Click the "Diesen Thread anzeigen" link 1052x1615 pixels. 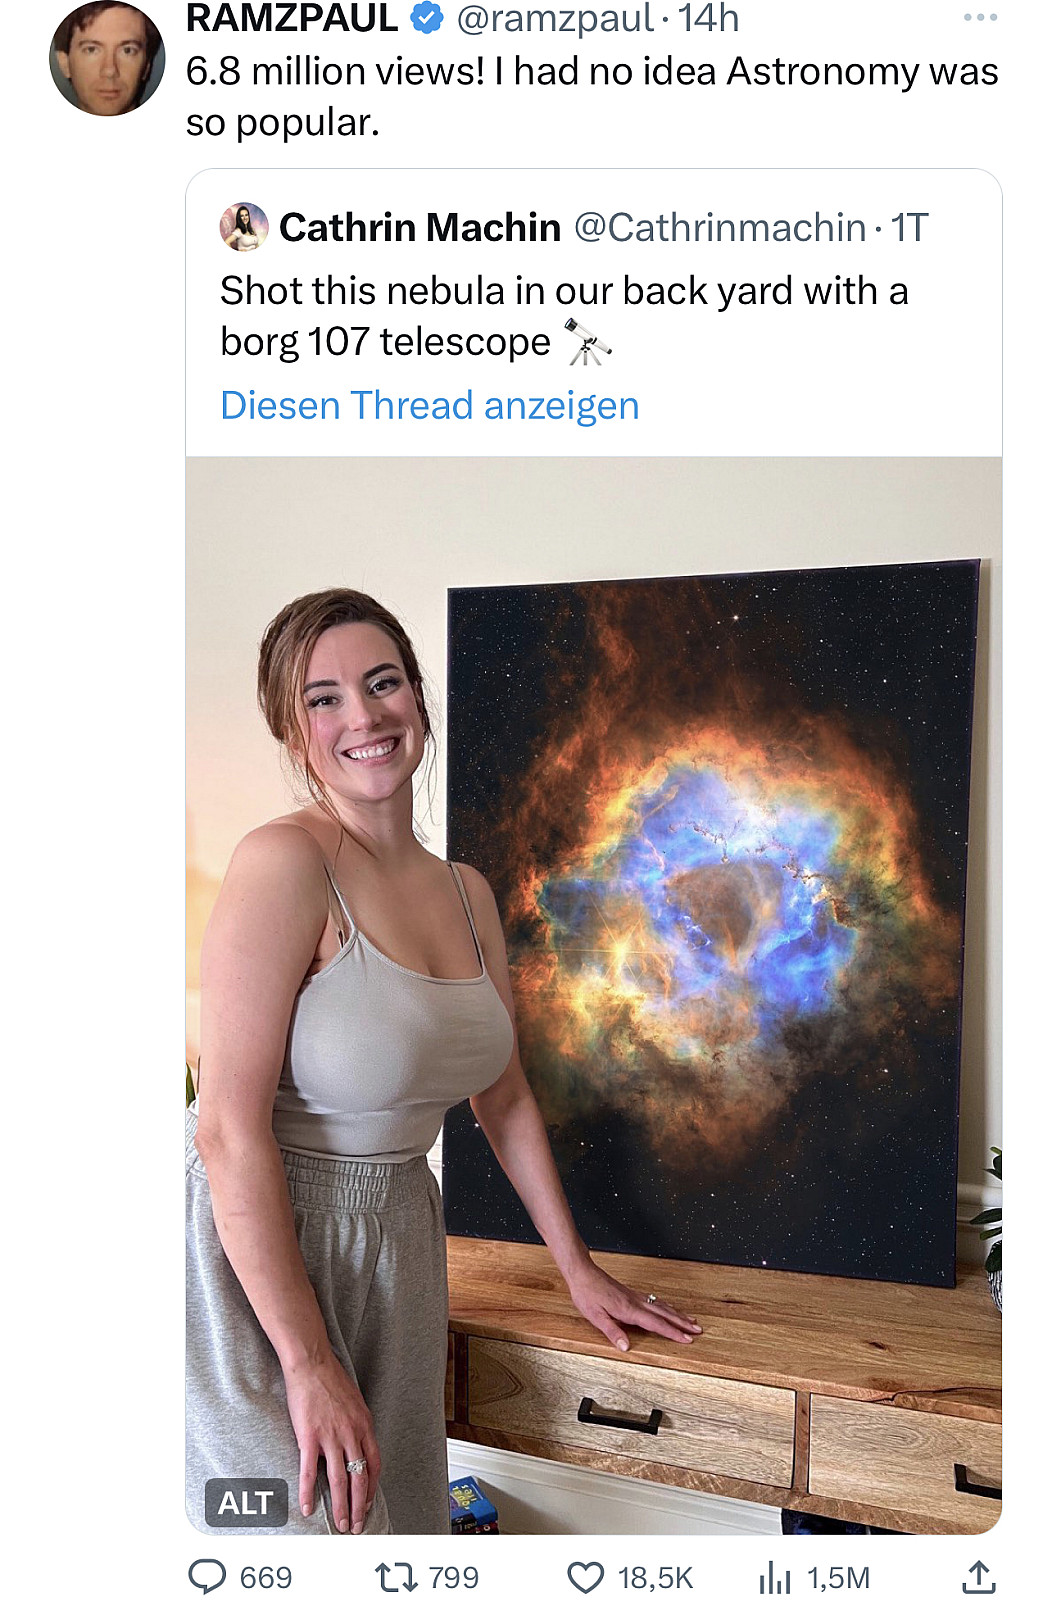point(429,405)
